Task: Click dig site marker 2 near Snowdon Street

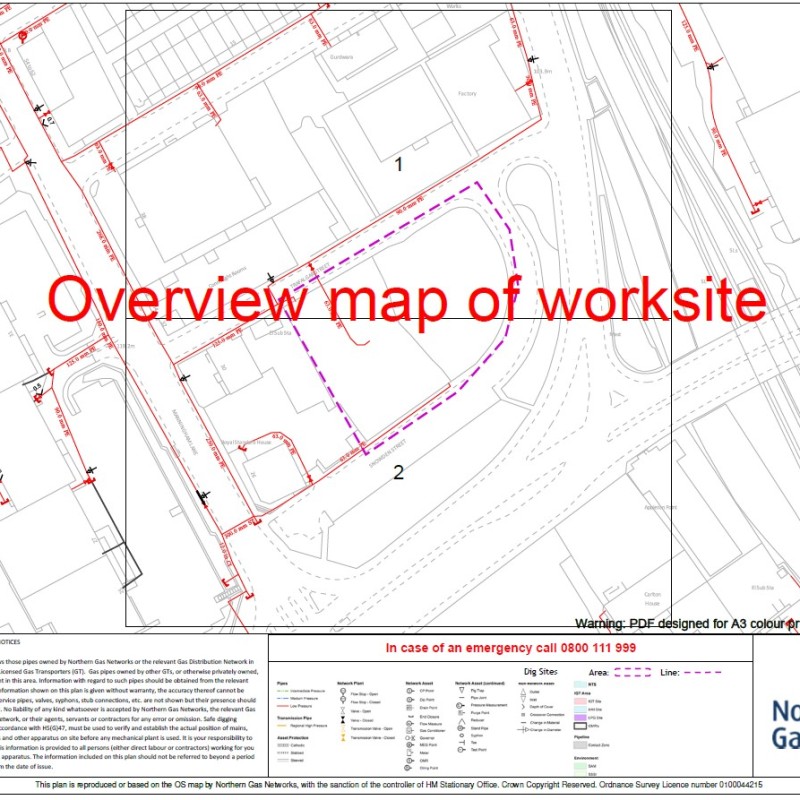Action: [x=397, y=470]
